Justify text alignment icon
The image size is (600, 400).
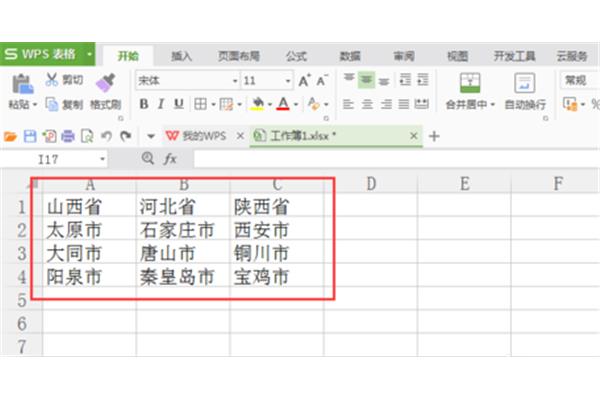click(404, 104)
